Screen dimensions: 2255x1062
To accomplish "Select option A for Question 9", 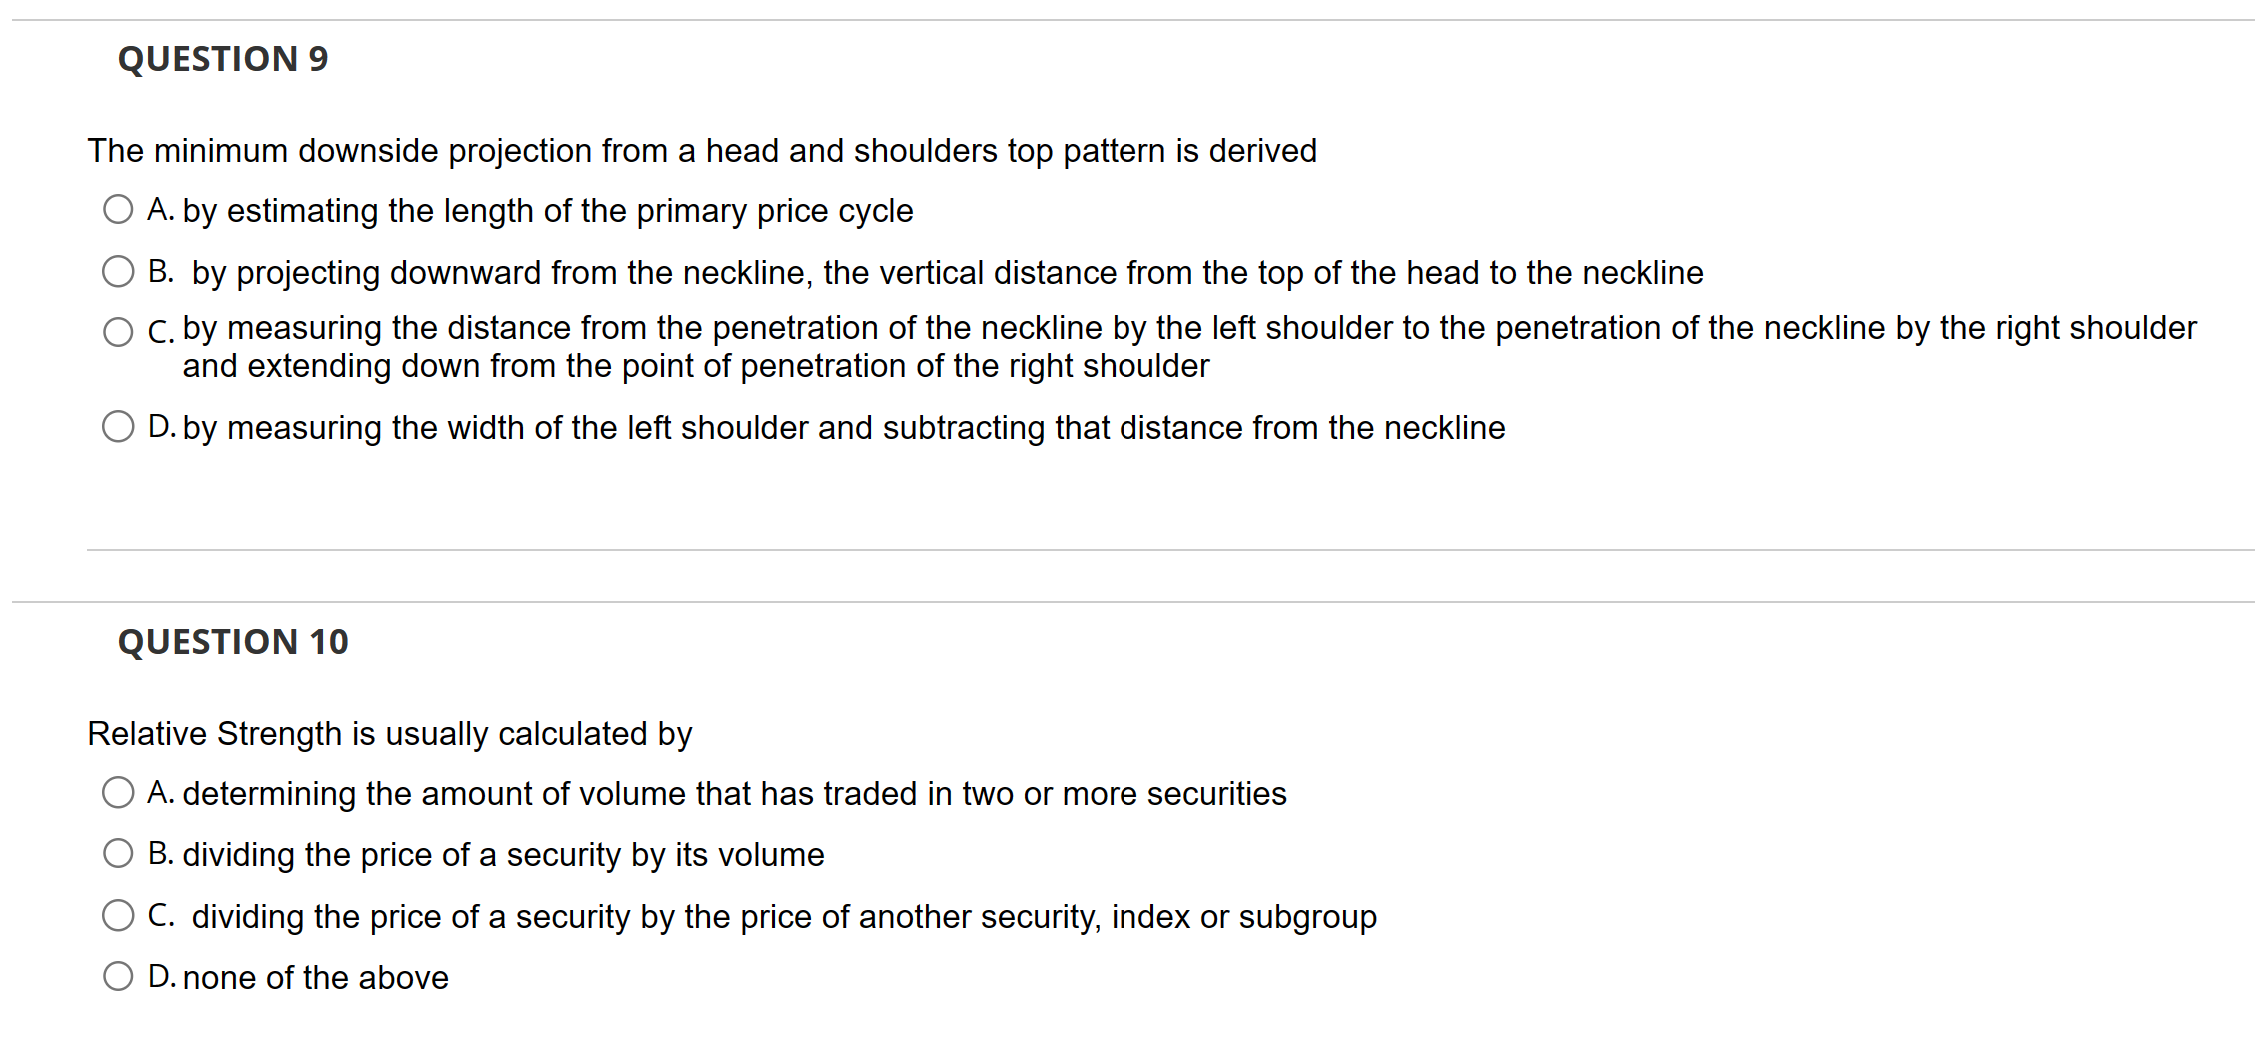I will coord(118,209).
